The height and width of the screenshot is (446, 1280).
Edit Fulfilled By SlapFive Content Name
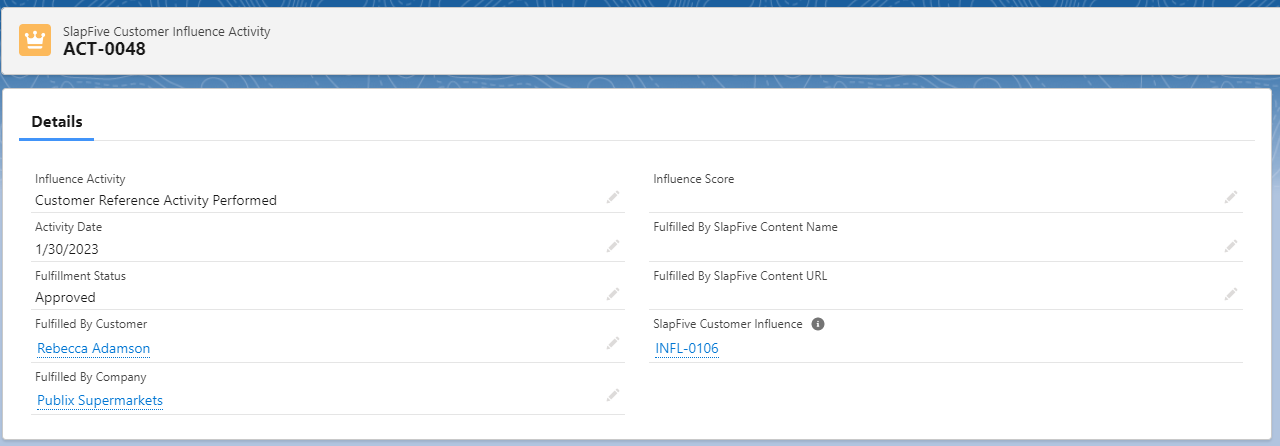point(1231,246)
